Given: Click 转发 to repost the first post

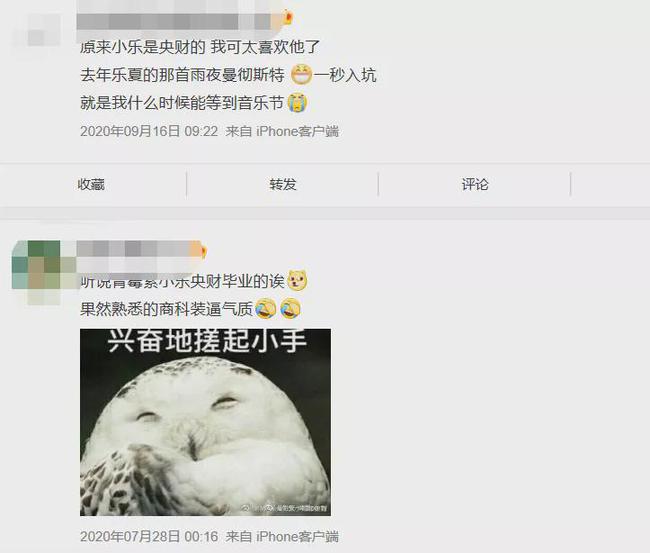Looking at the screenshot, I should pyautogui.click(x=283, y=184).
